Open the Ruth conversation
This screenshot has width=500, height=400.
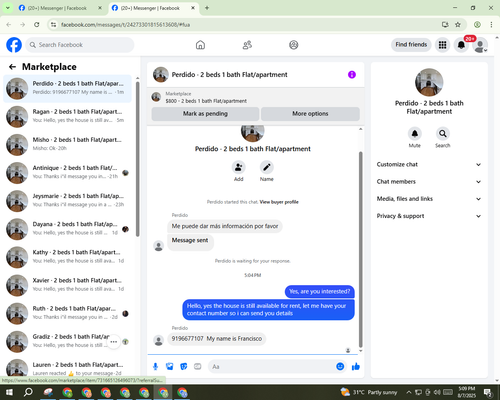tap(67, 313)
